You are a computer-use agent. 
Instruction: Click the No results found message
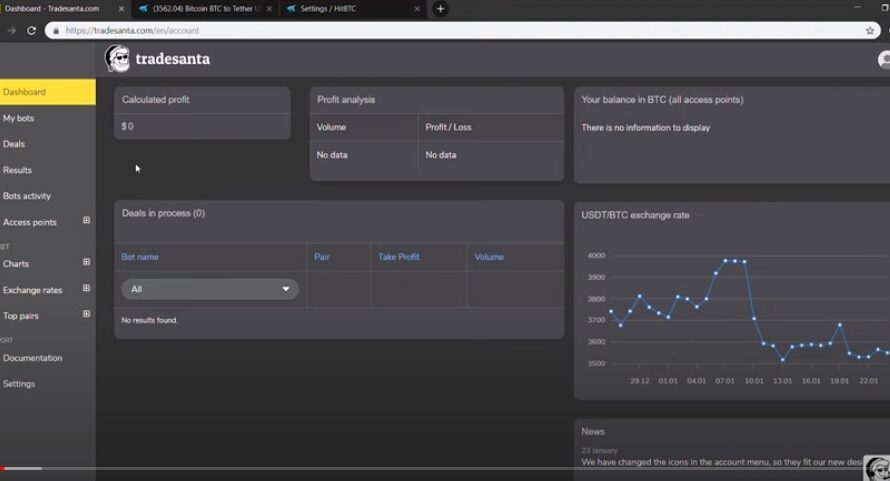tap(149, 320)
